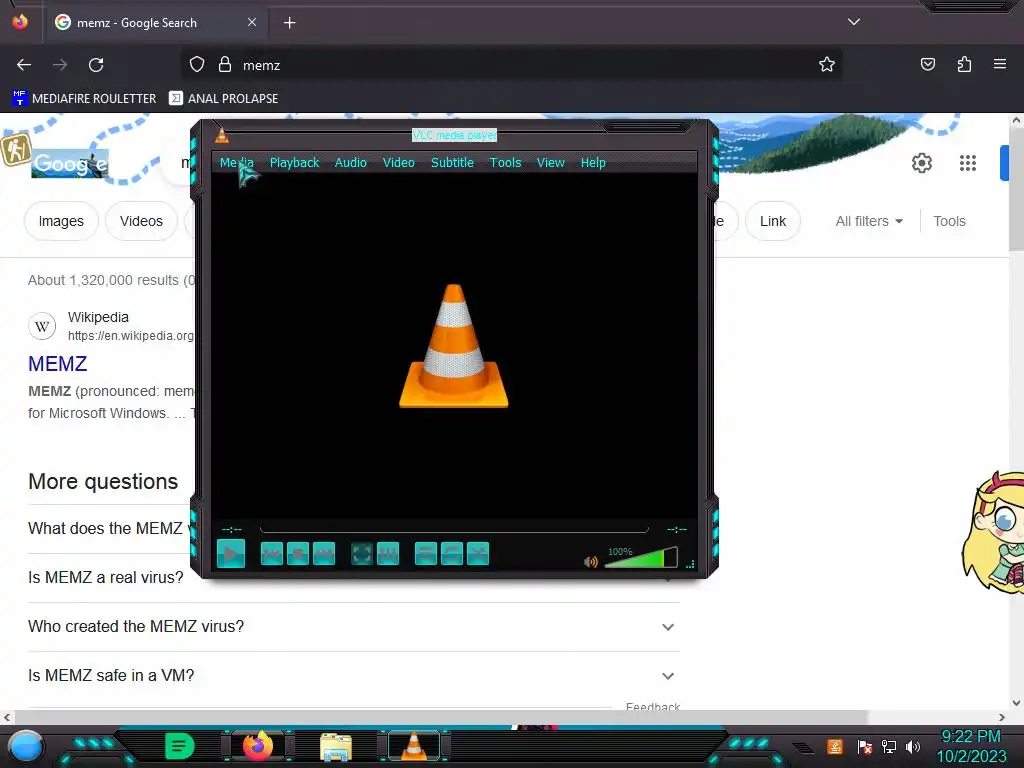Open VLC Help menu
This screenshot has width=1024, height=768.
[593, 163]
